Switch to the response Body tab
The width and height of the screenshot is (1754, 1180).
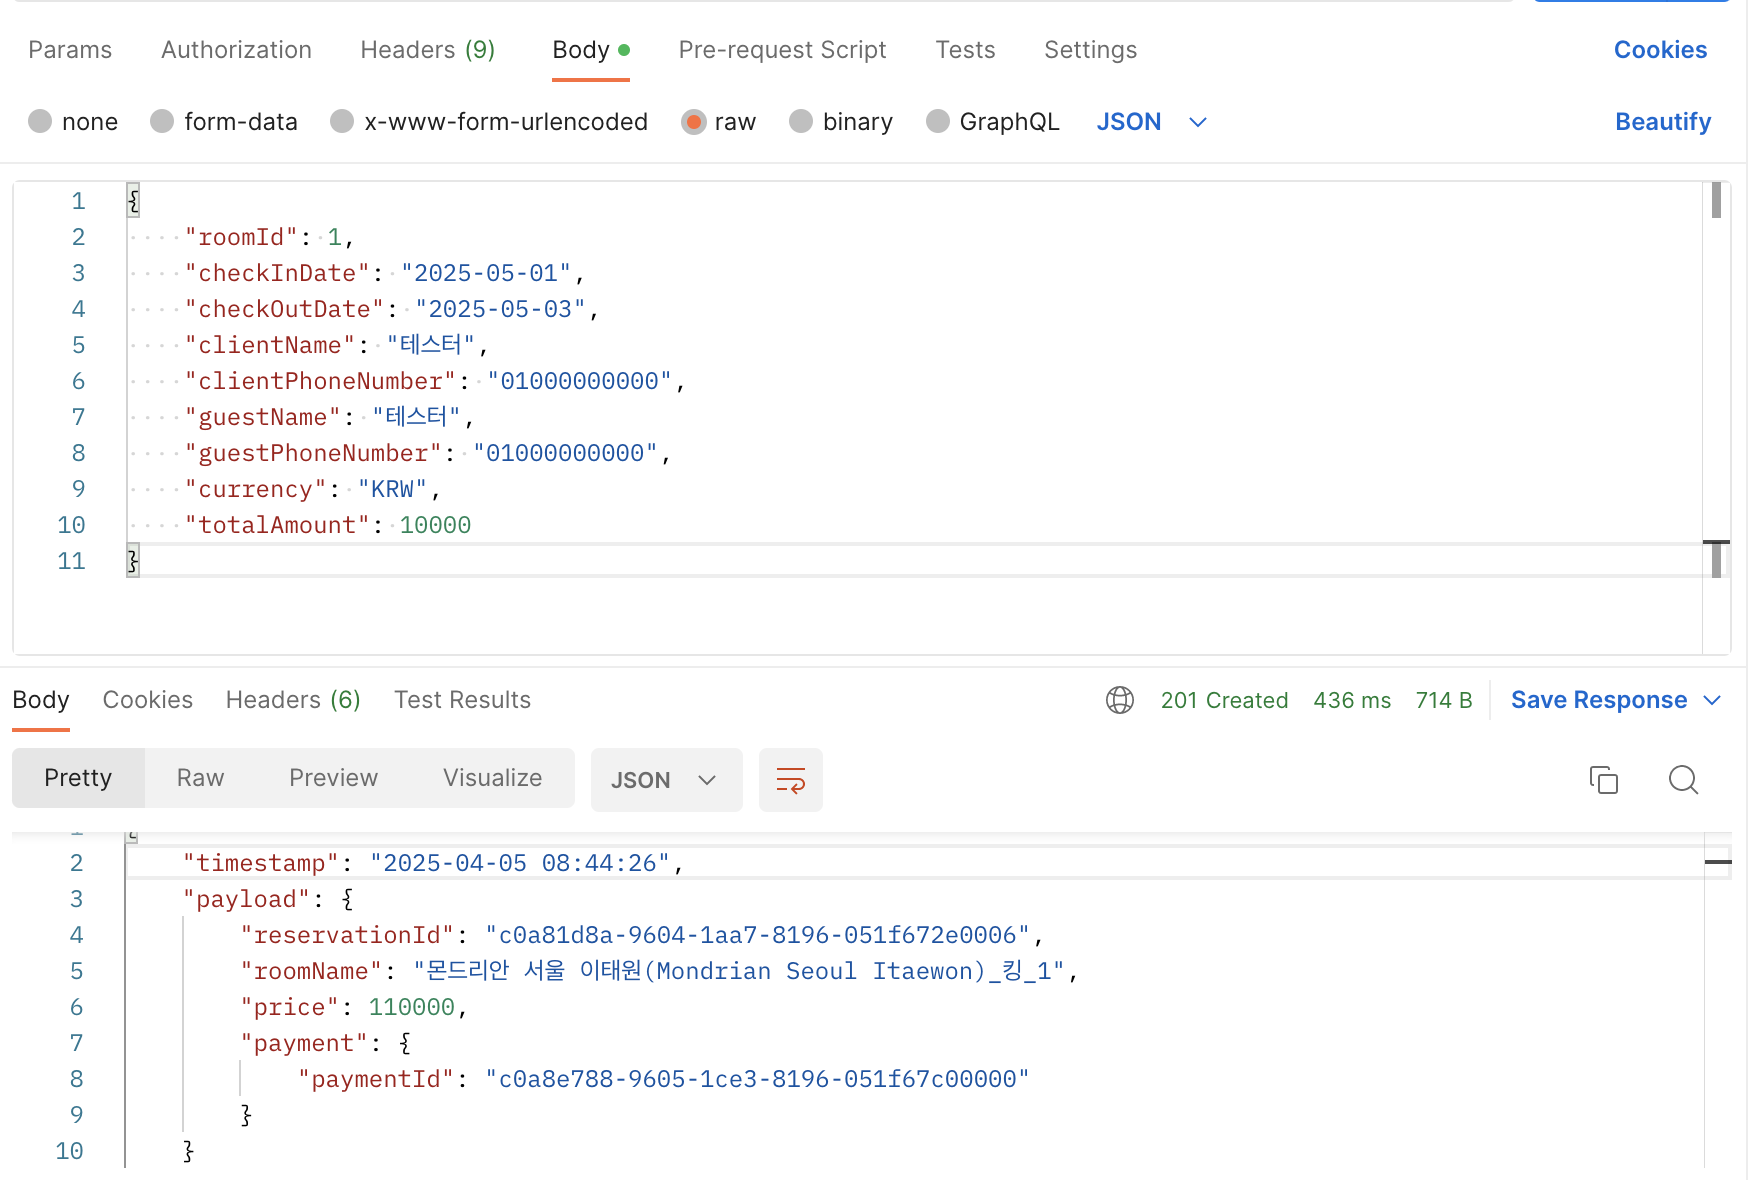click(x=41, y=700)
